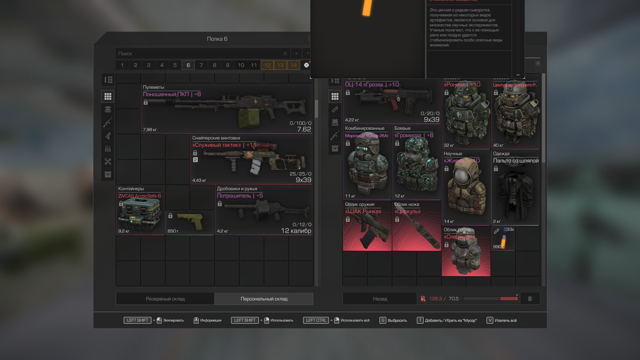Viewport: 640px width, 360px height.
Task: Filter storage by crate container icon
Action: click(108, 175)
